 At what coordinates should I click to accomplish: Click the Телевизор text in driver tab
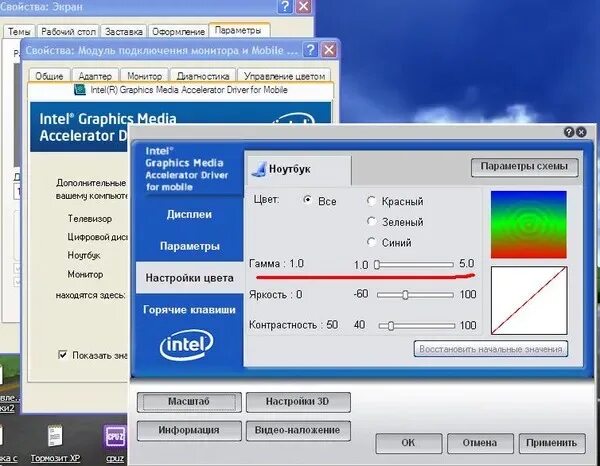90,218
